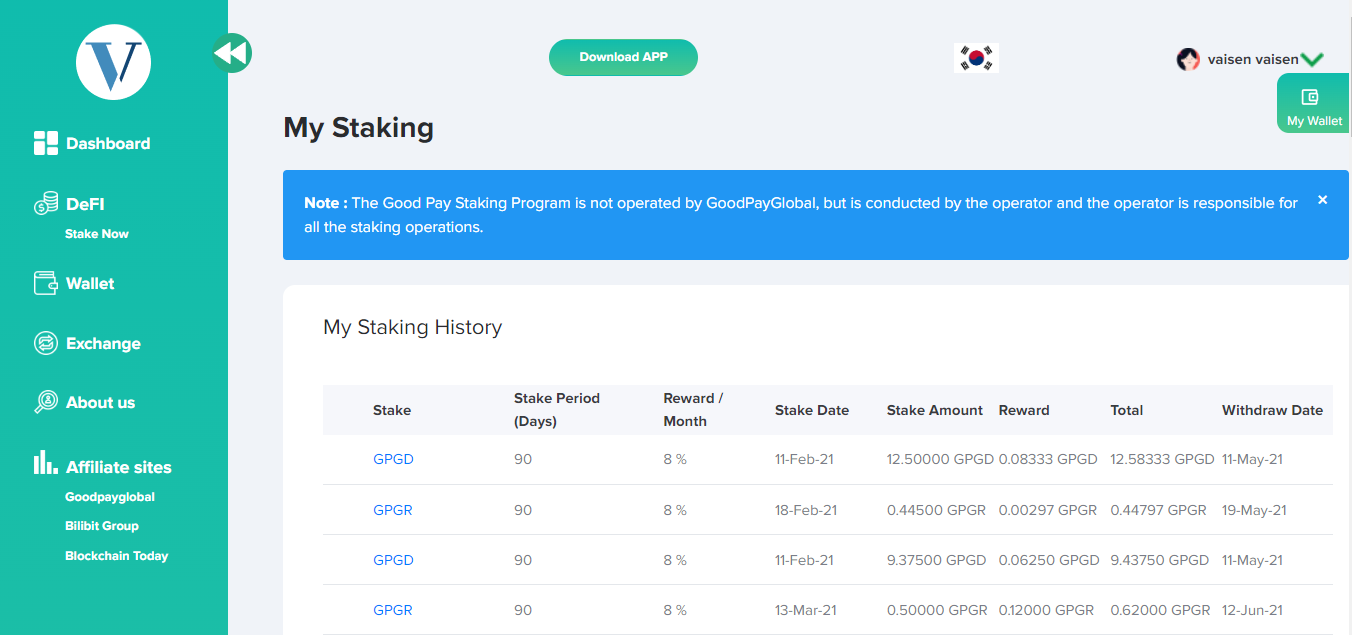Image resolution: width=1352 pixels, height=635 pixels.
Task: Click the V logo in sidebar
Action: [113, 62]
